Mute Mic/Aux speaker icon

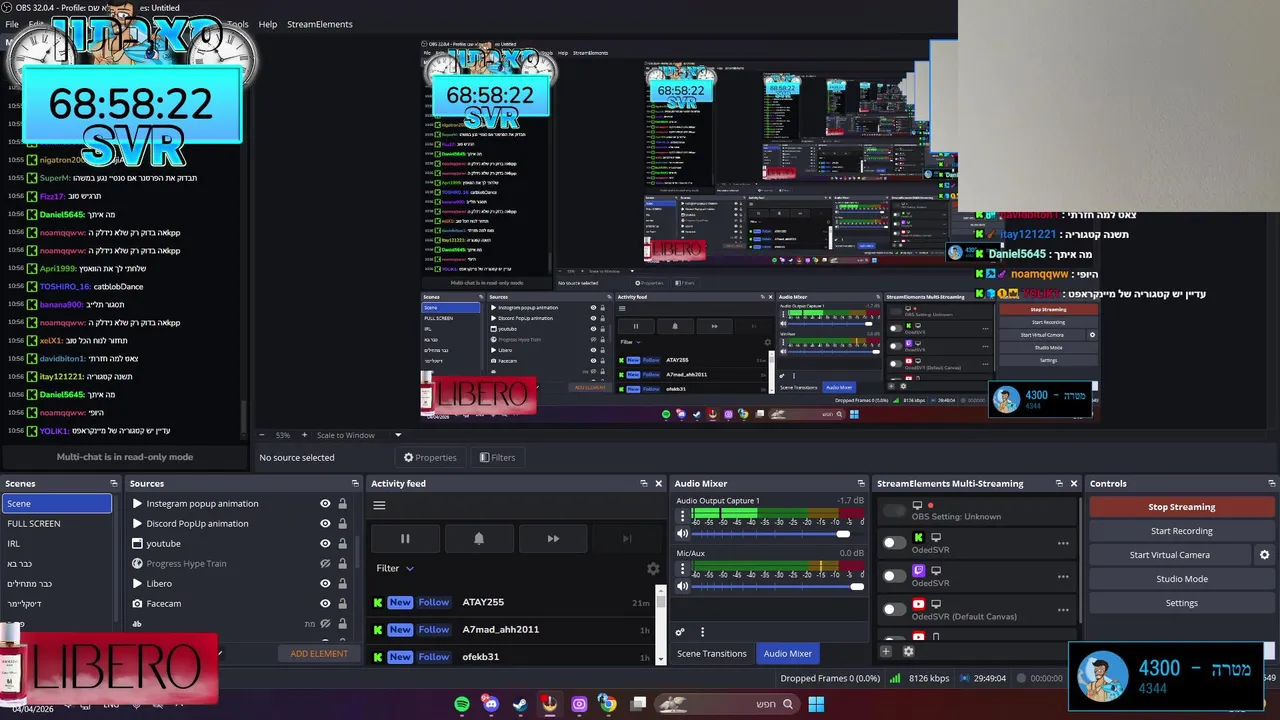tap(683, 586)
